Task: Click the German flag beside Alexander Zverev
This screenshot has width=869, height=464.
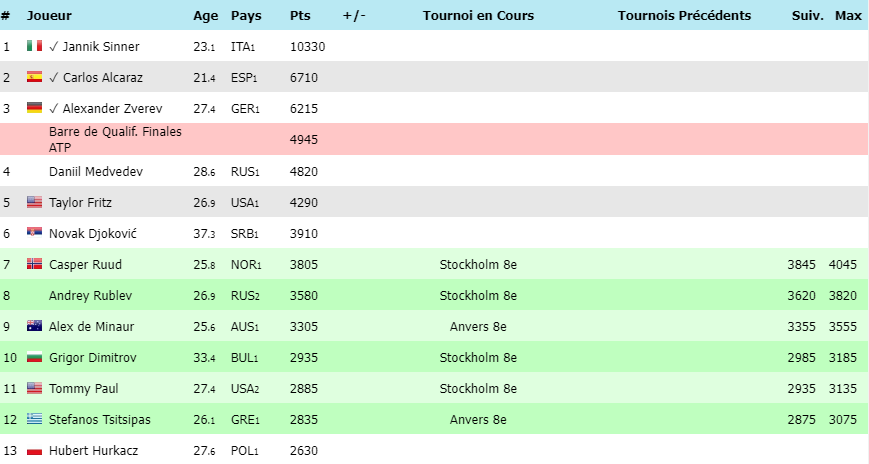Action: click(34, 108)
